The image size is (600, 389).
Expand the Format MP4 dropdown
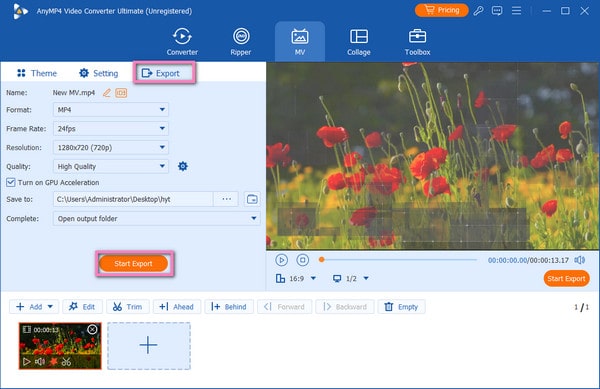coord(111,110)
